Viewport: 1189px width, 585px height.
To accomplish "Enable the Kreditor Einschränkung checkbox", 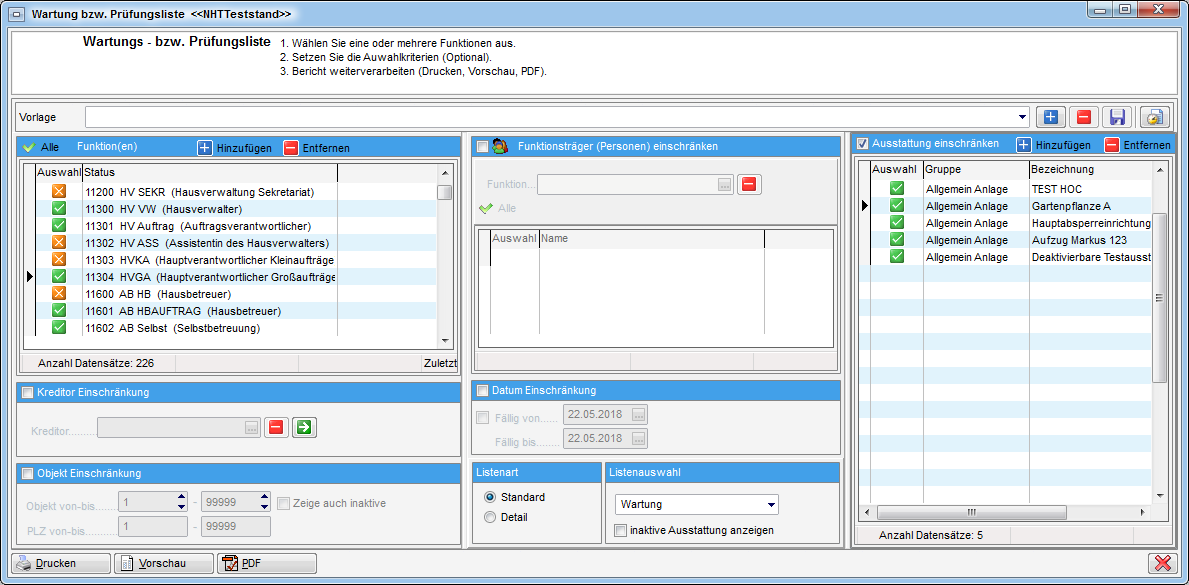I will (x=27, y=393).
